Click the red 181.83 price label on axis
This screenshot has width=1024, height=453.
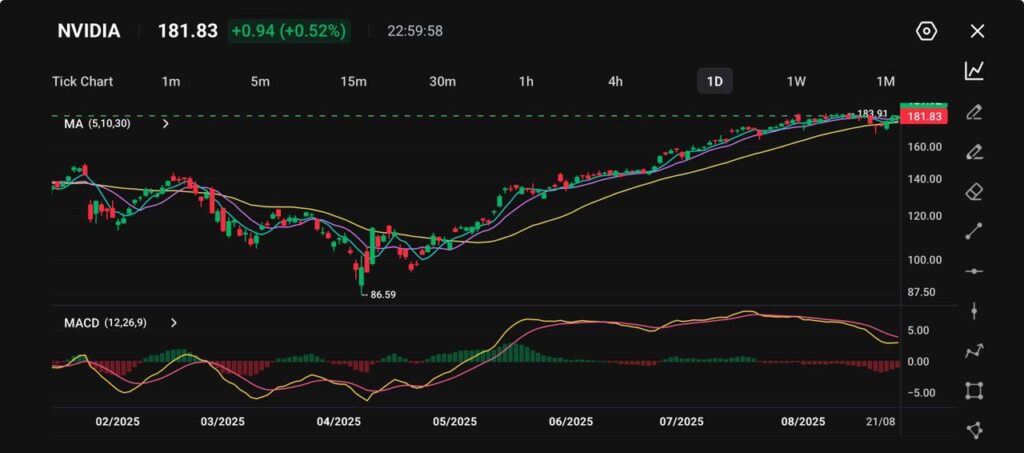(925, 117)
